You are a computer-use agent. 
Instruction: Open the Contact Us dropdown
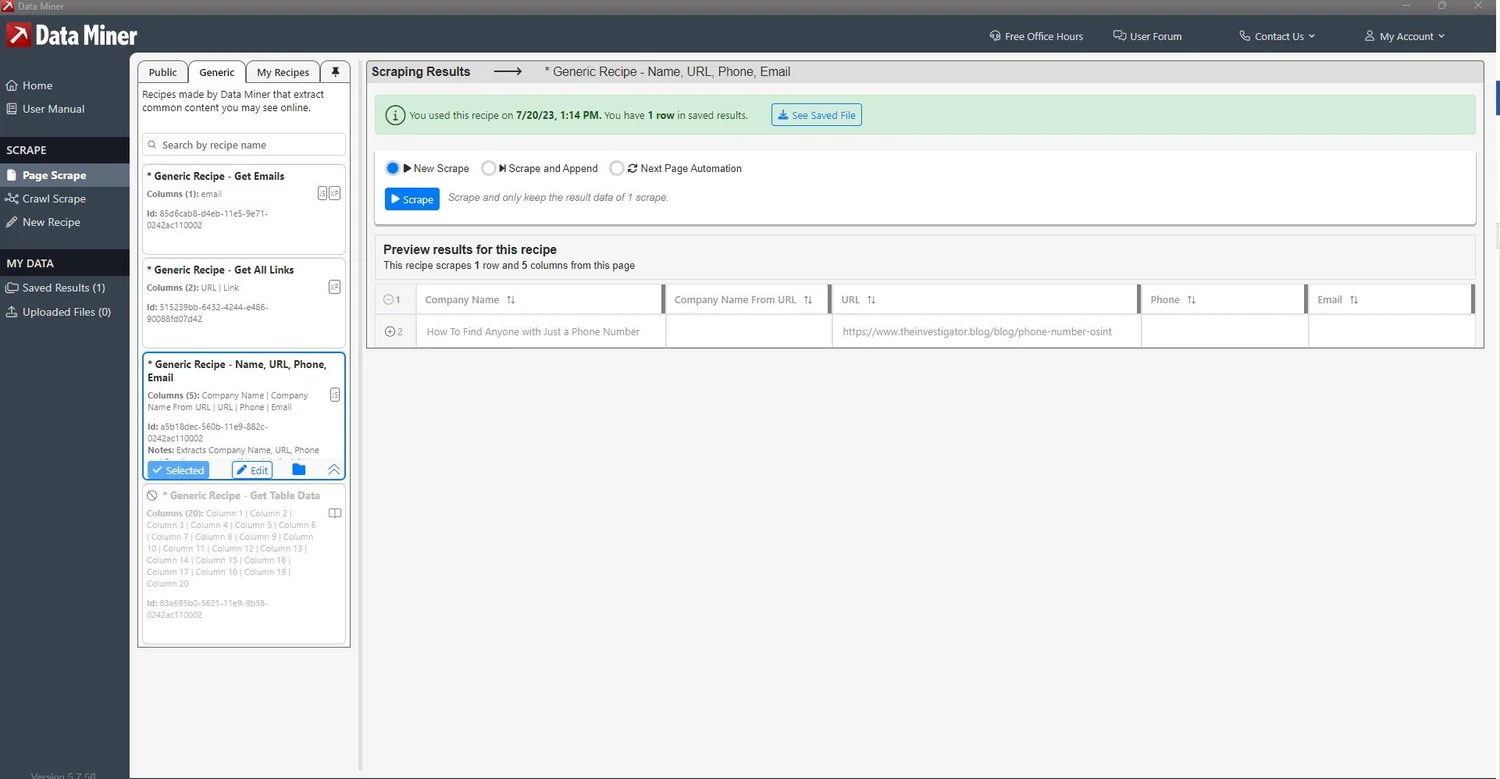click(x=1277, y=36)
